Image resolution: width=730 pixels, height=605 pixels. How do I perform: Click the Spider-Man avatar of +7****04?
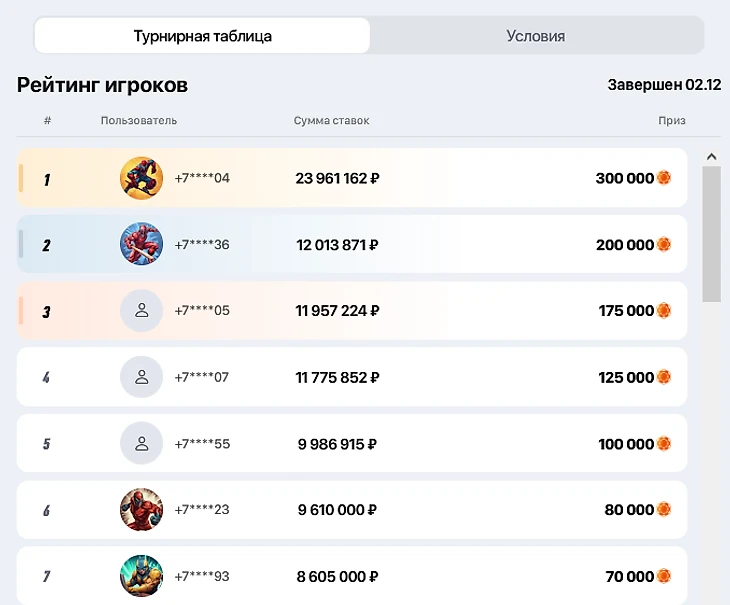142,178
